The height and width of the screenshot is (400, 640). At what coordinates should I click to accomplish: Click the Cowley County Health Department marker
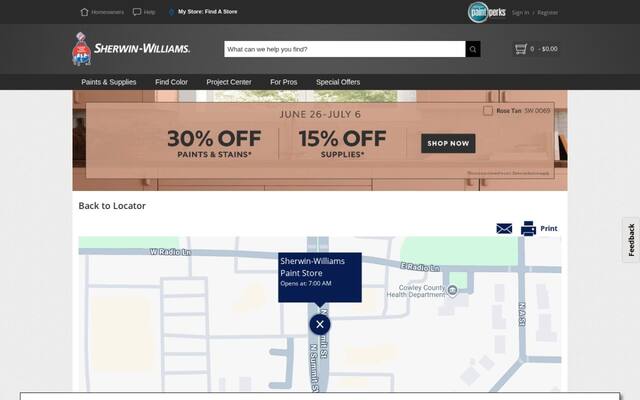(x=452, y=290)
